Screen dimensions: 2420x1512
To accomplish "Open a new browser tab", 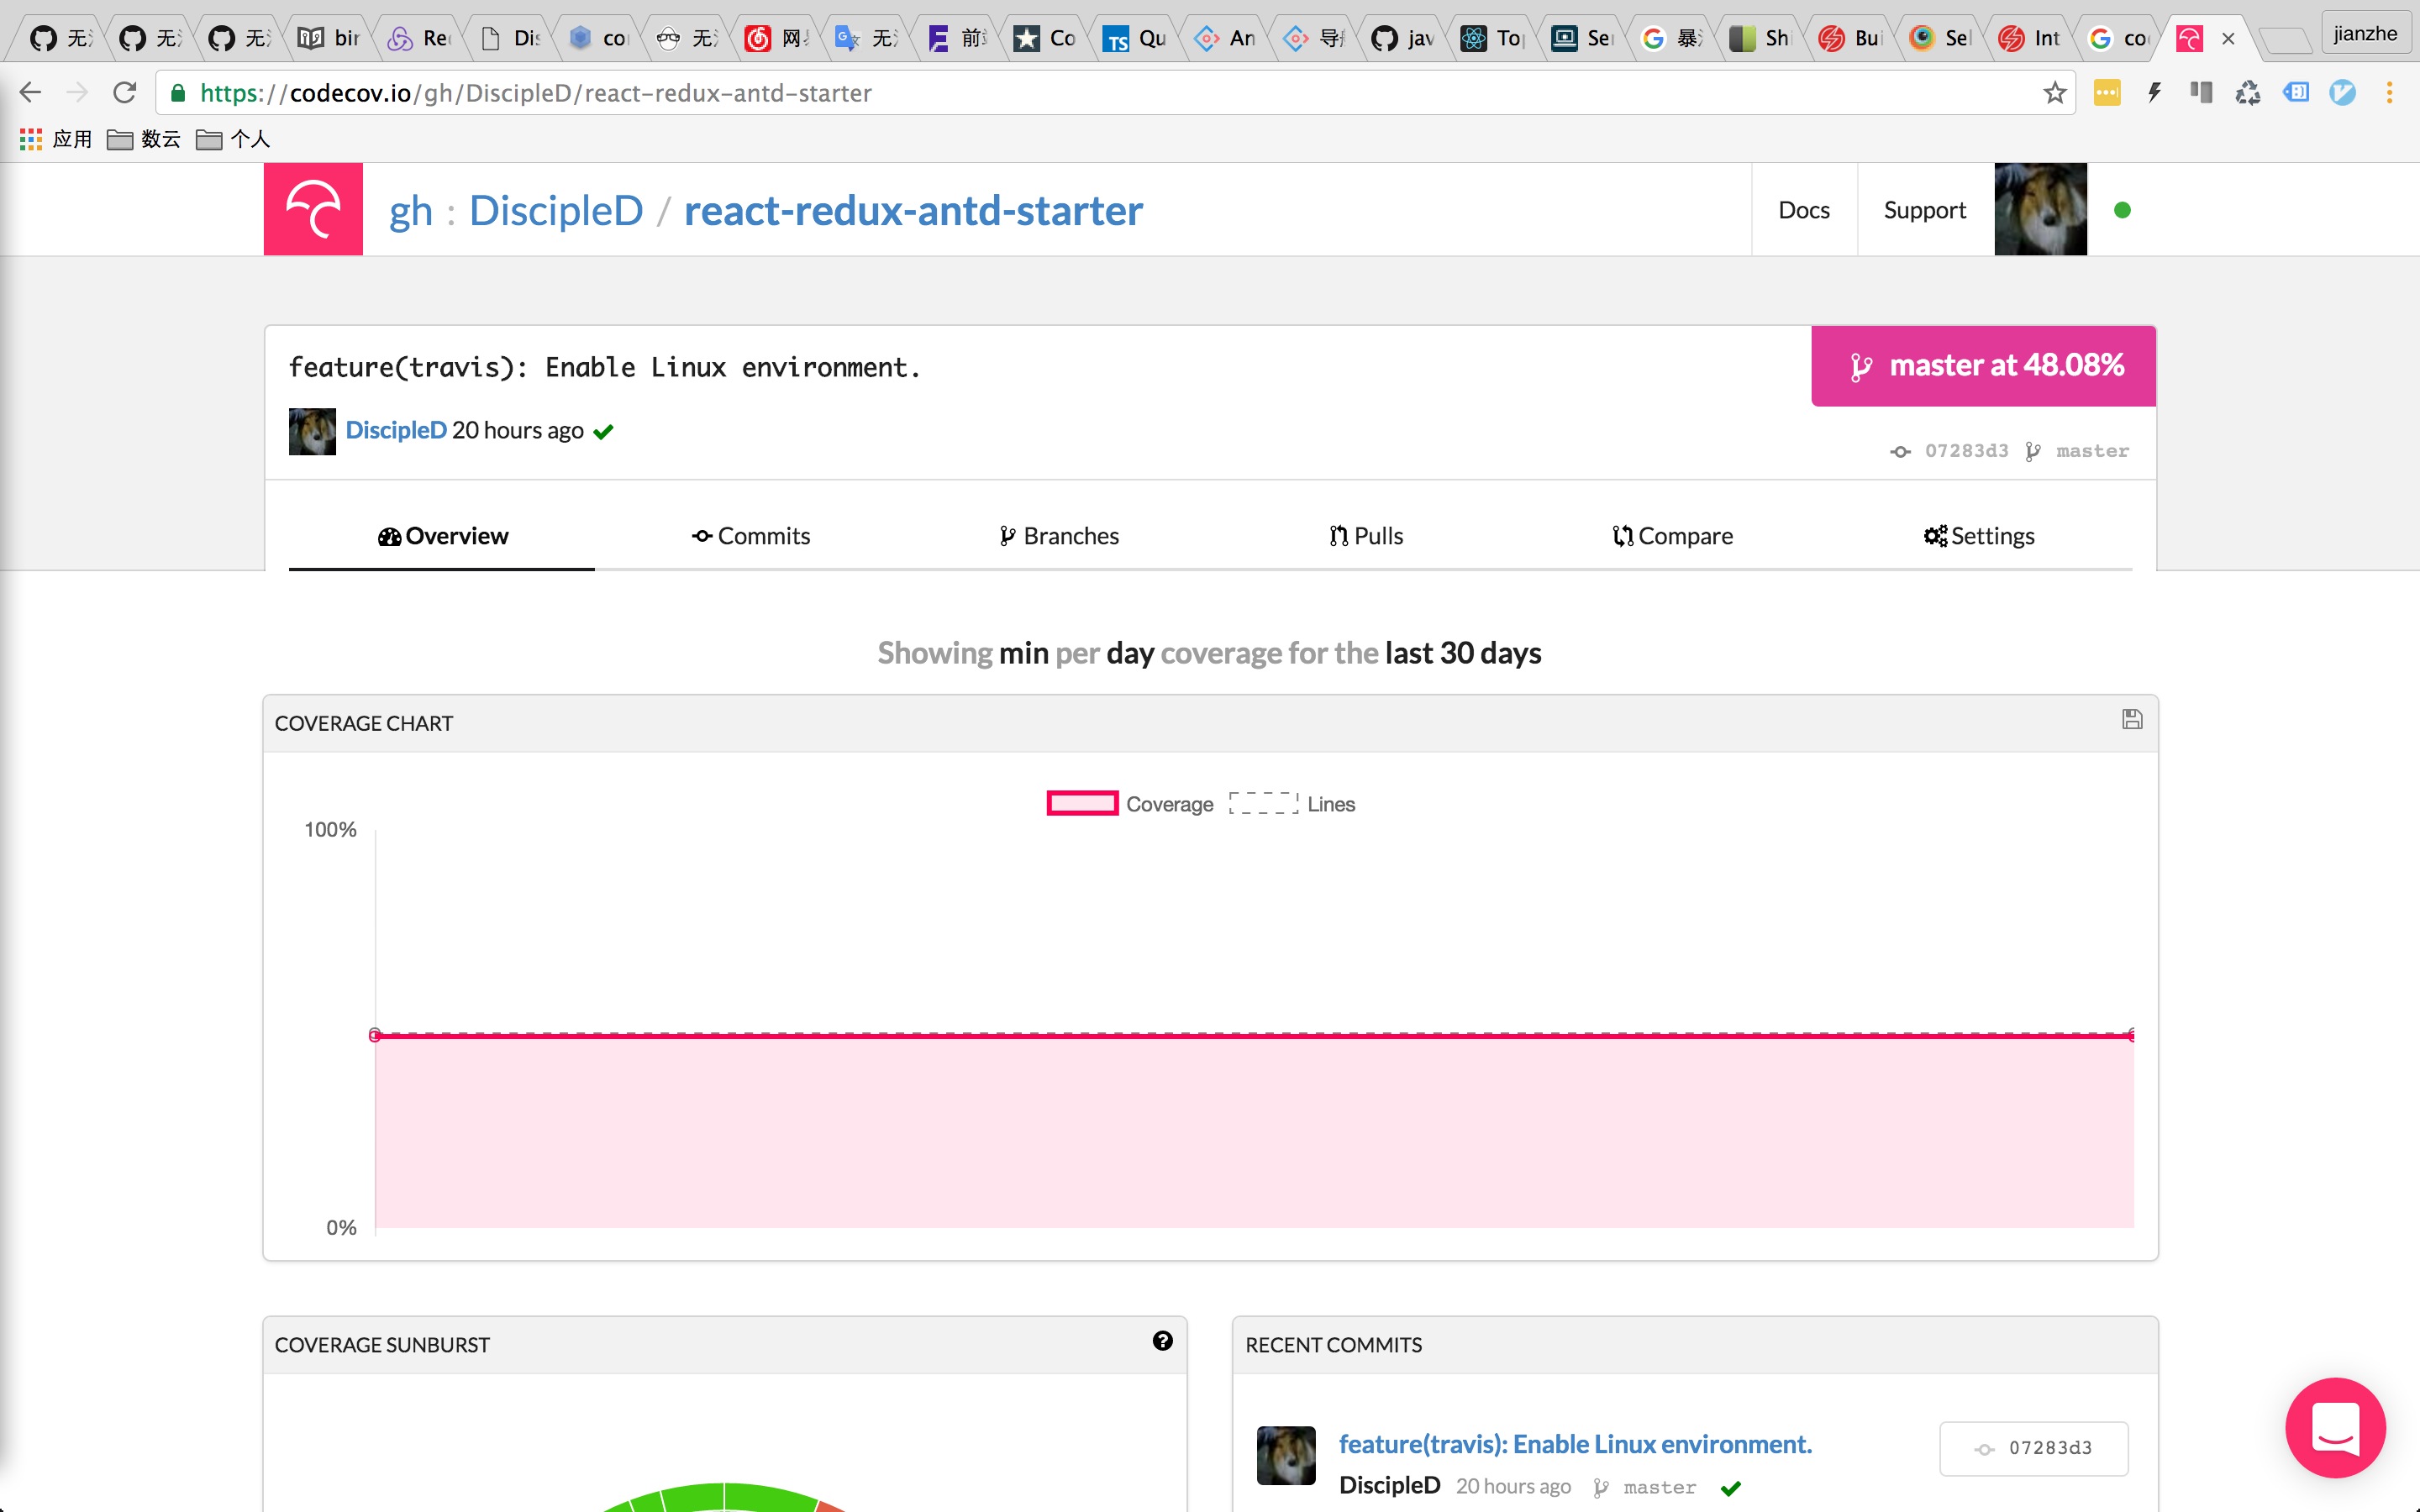I will click(2286, 40).
